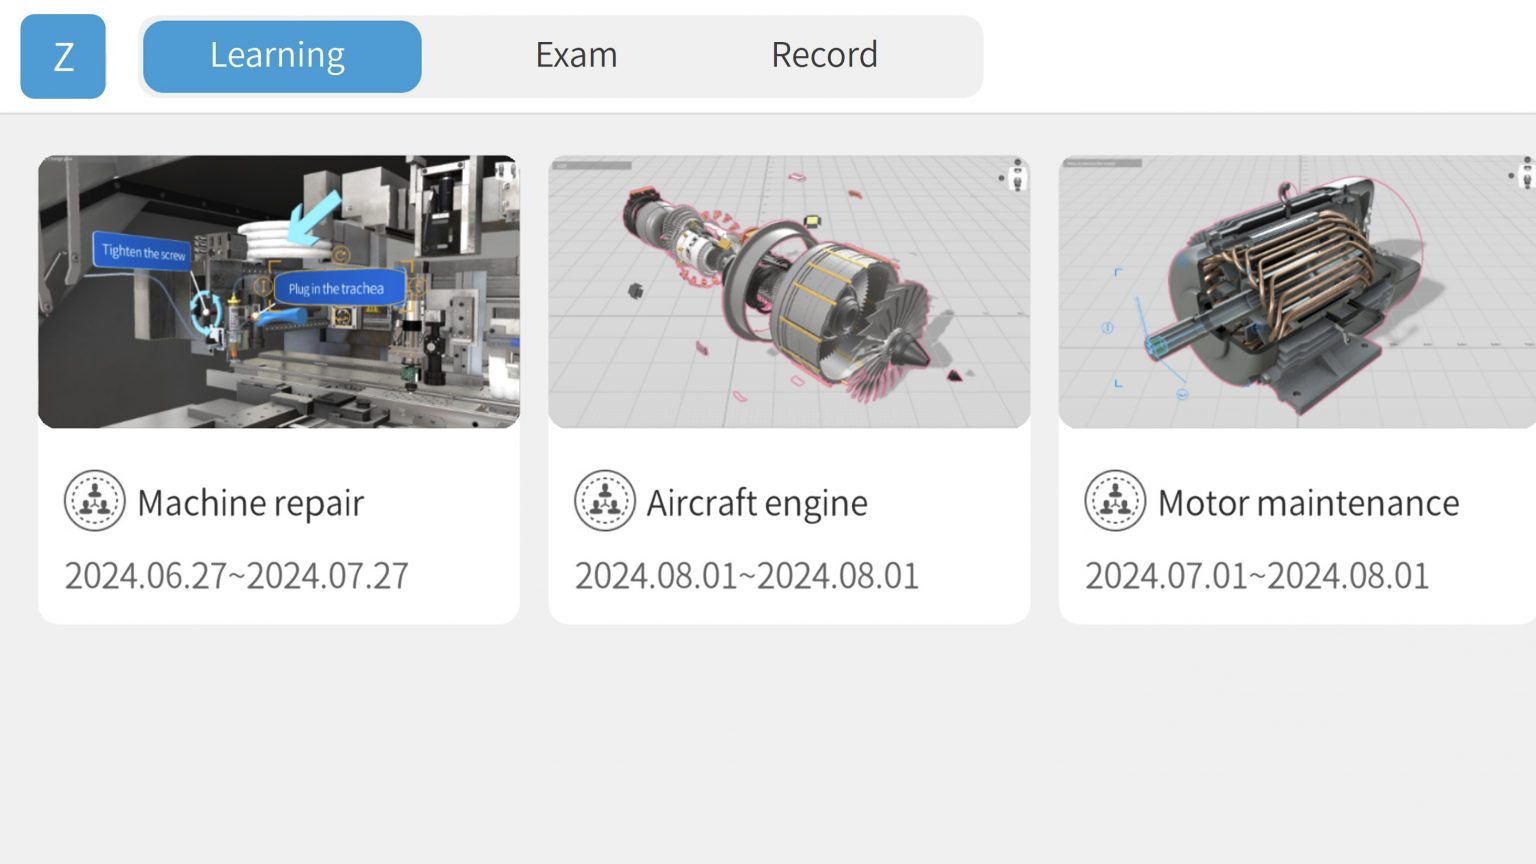This screenshot has height=864, width=1536.
Task: Click the Motor maintenance 3D model thumbnail
Action: pyautogui.click(x=1296, y=291)
